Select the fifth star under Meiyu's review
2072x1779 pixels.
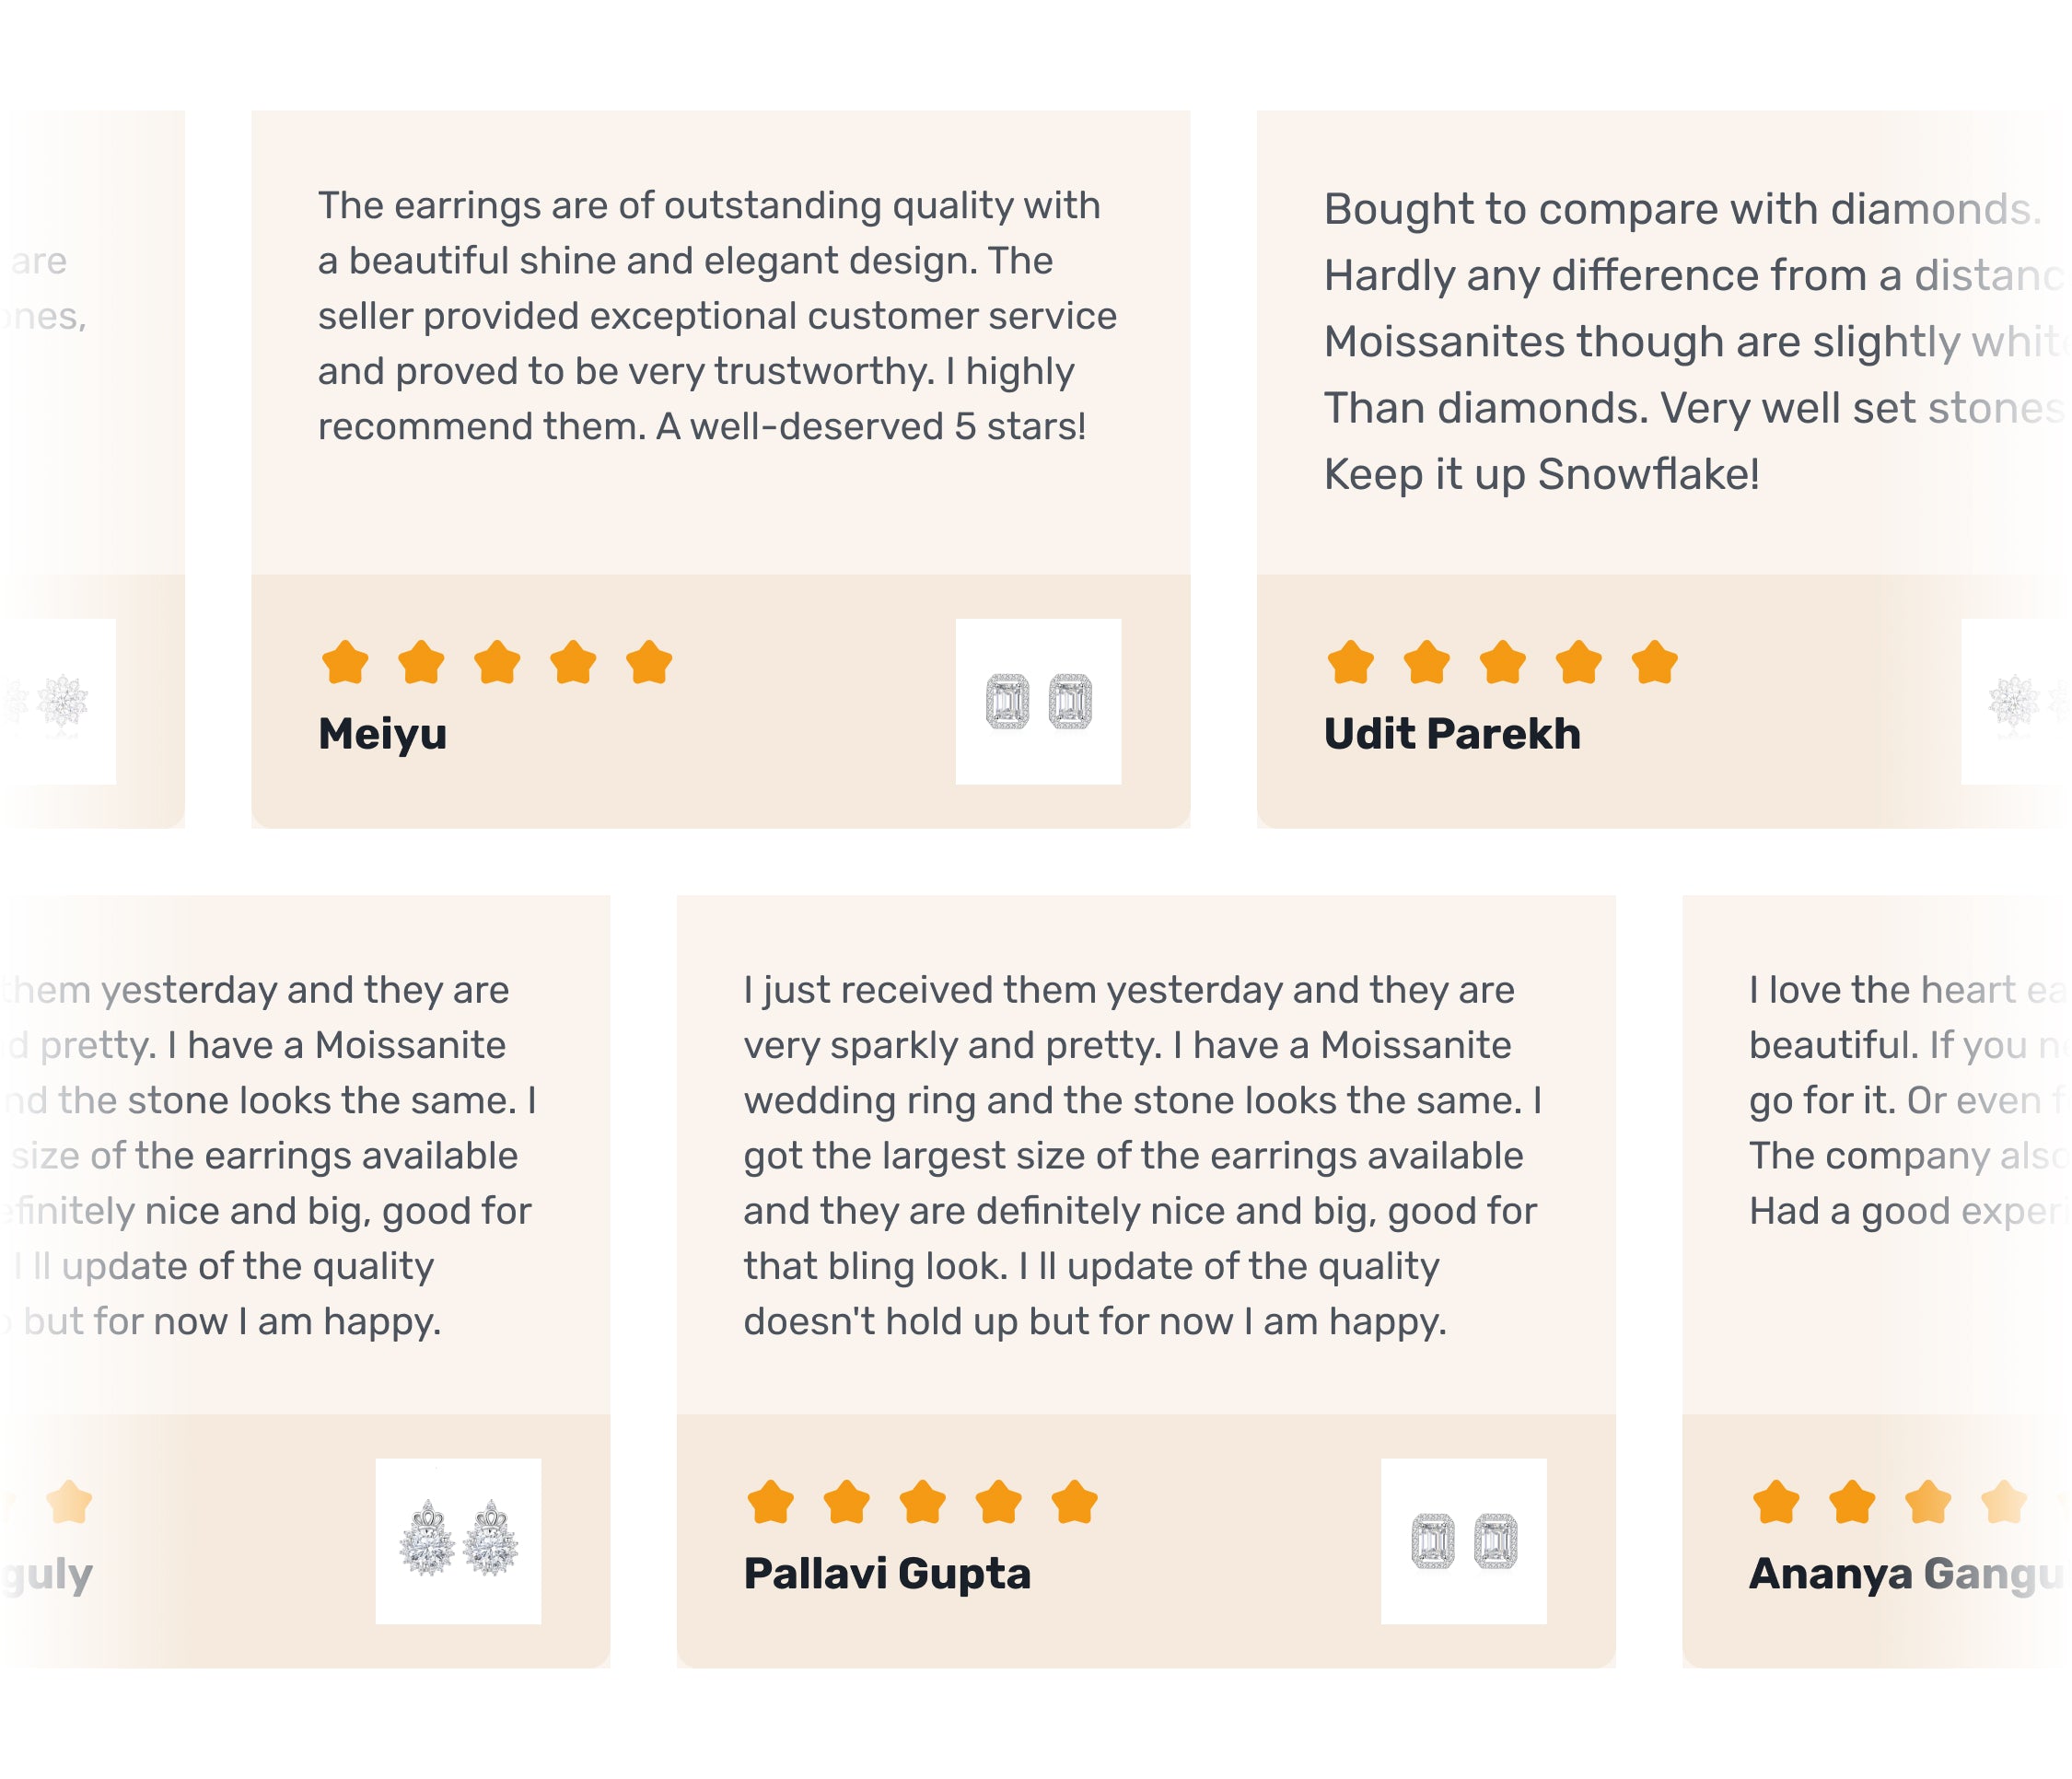(x=649, y=662)
